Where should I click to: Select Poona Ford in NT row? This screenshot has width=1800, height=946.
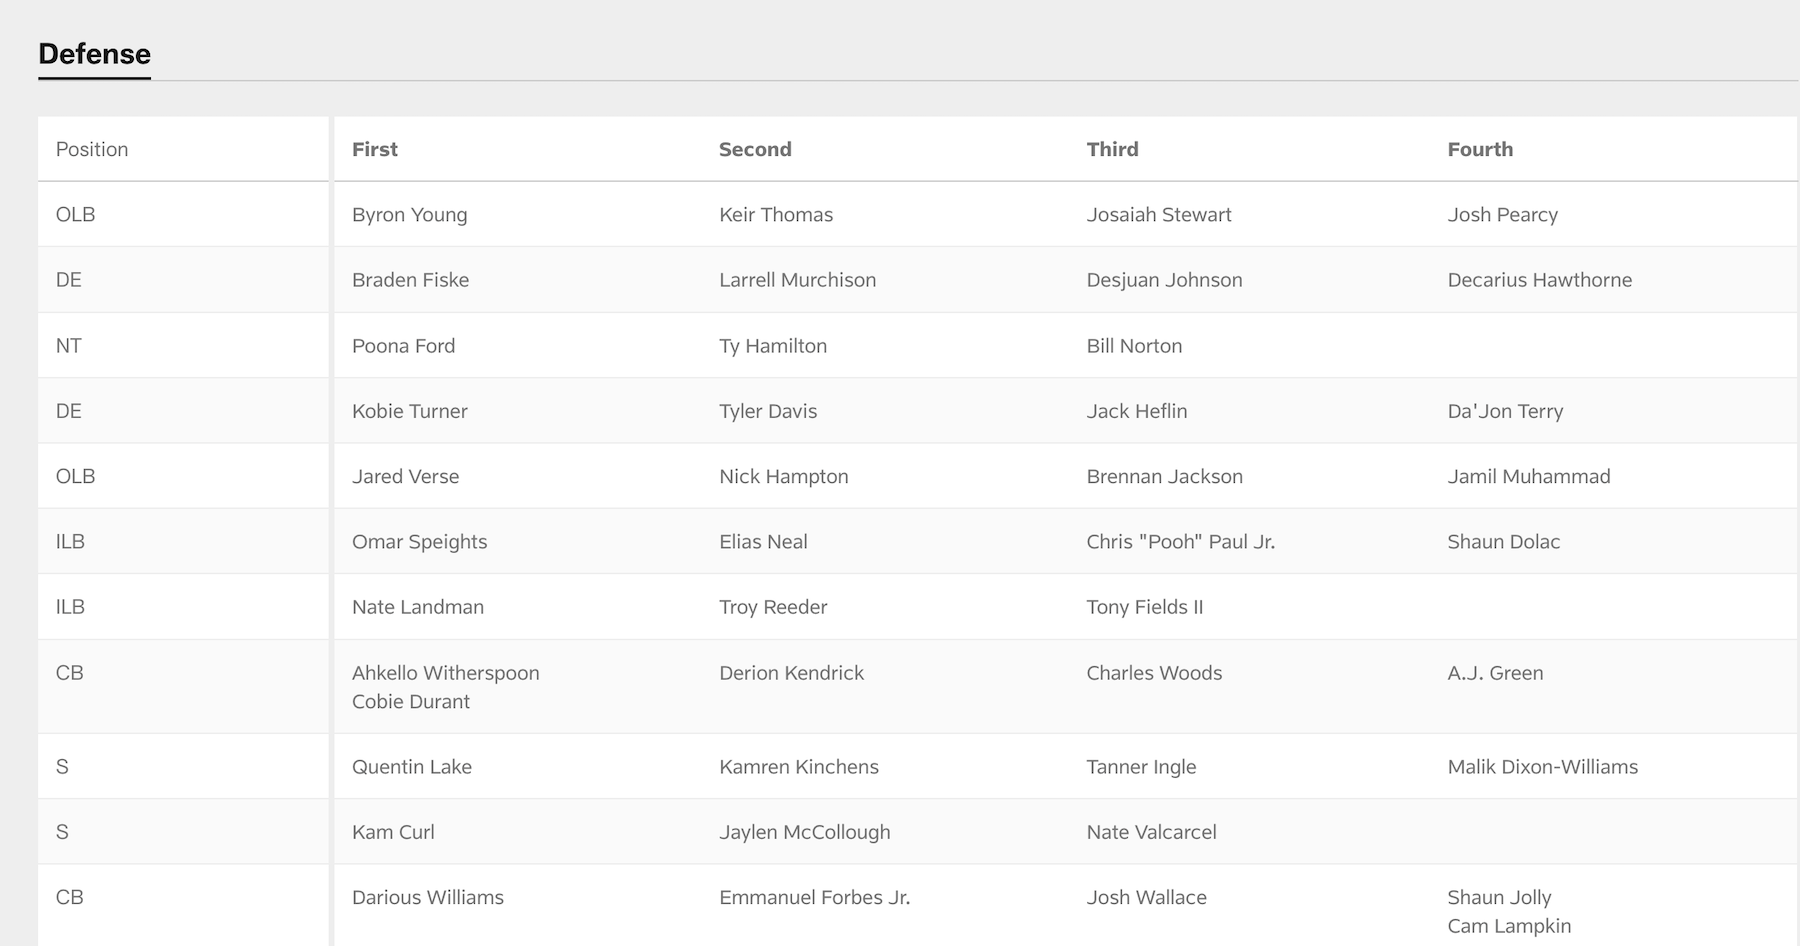click(x=403, y=346)
